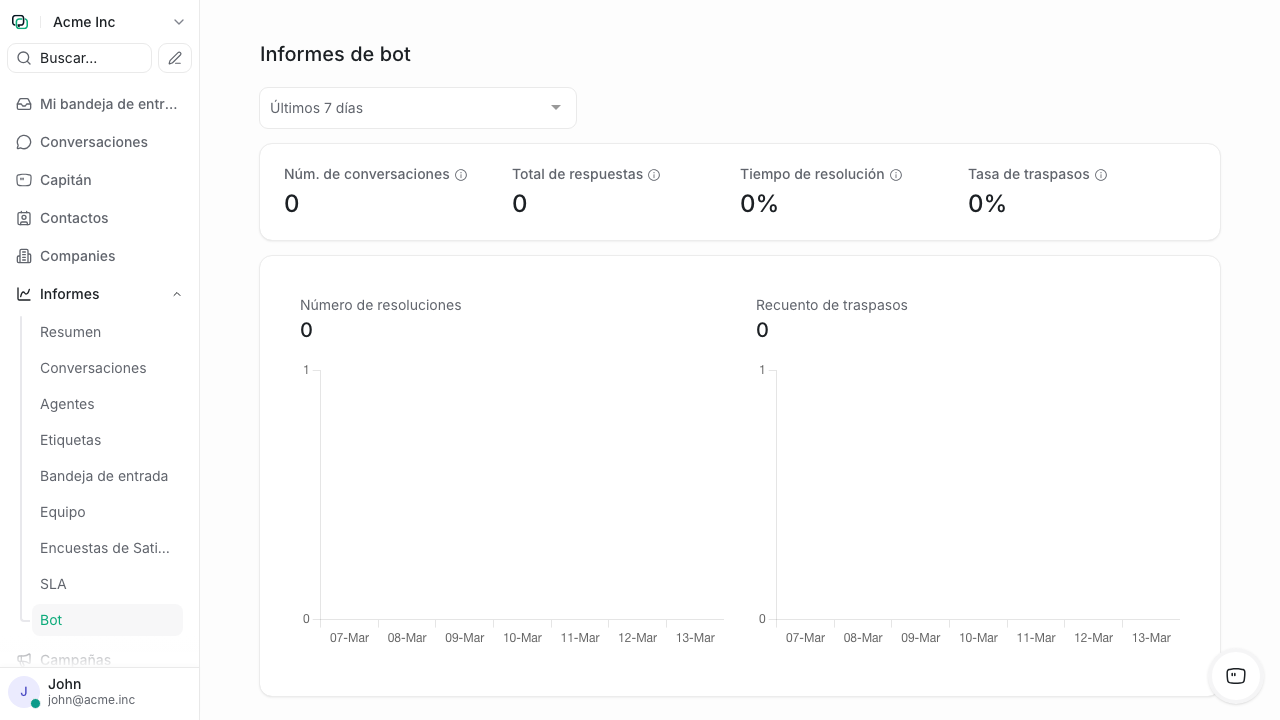Screen dimensions: 1280x720
Task: Open the Últimos 7 días dropdown
Action: click(x=417, y=107)
